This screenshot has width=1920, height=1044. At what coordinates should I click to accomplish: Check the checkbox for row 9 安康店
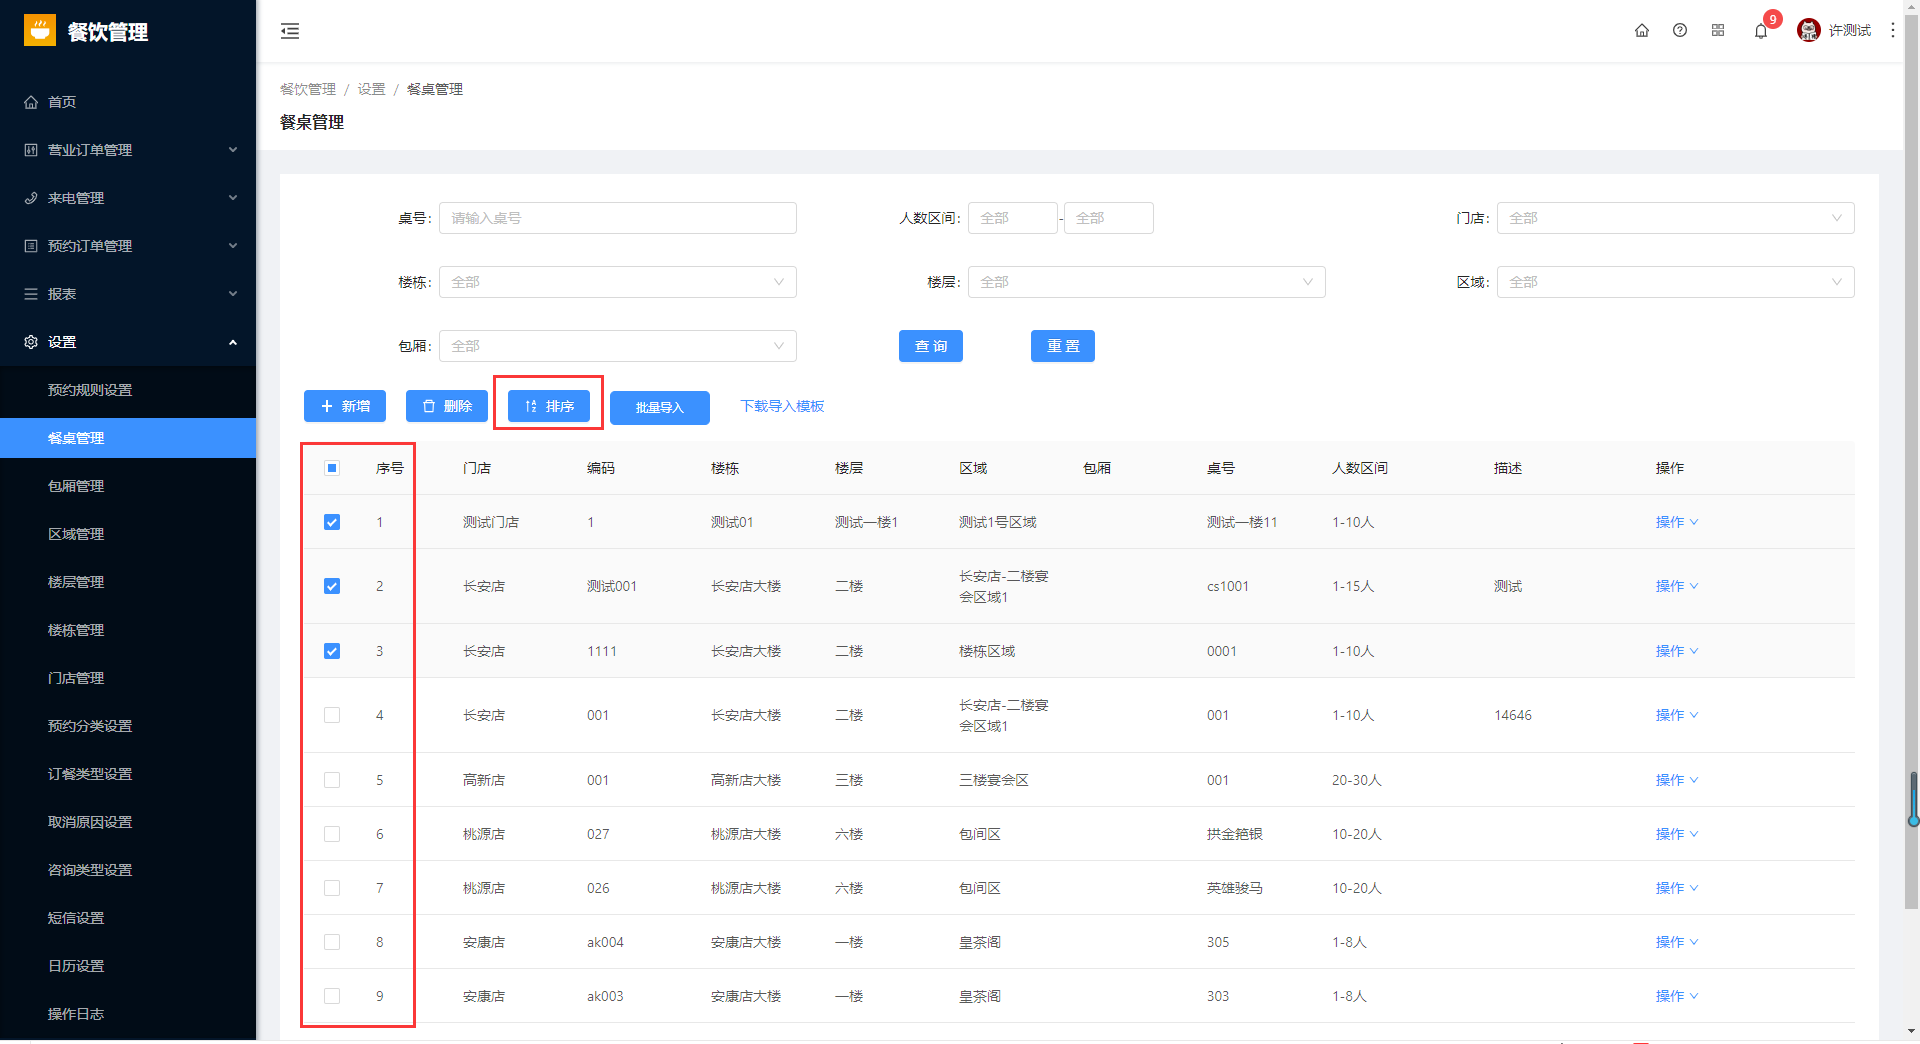[x=332, y=996]
